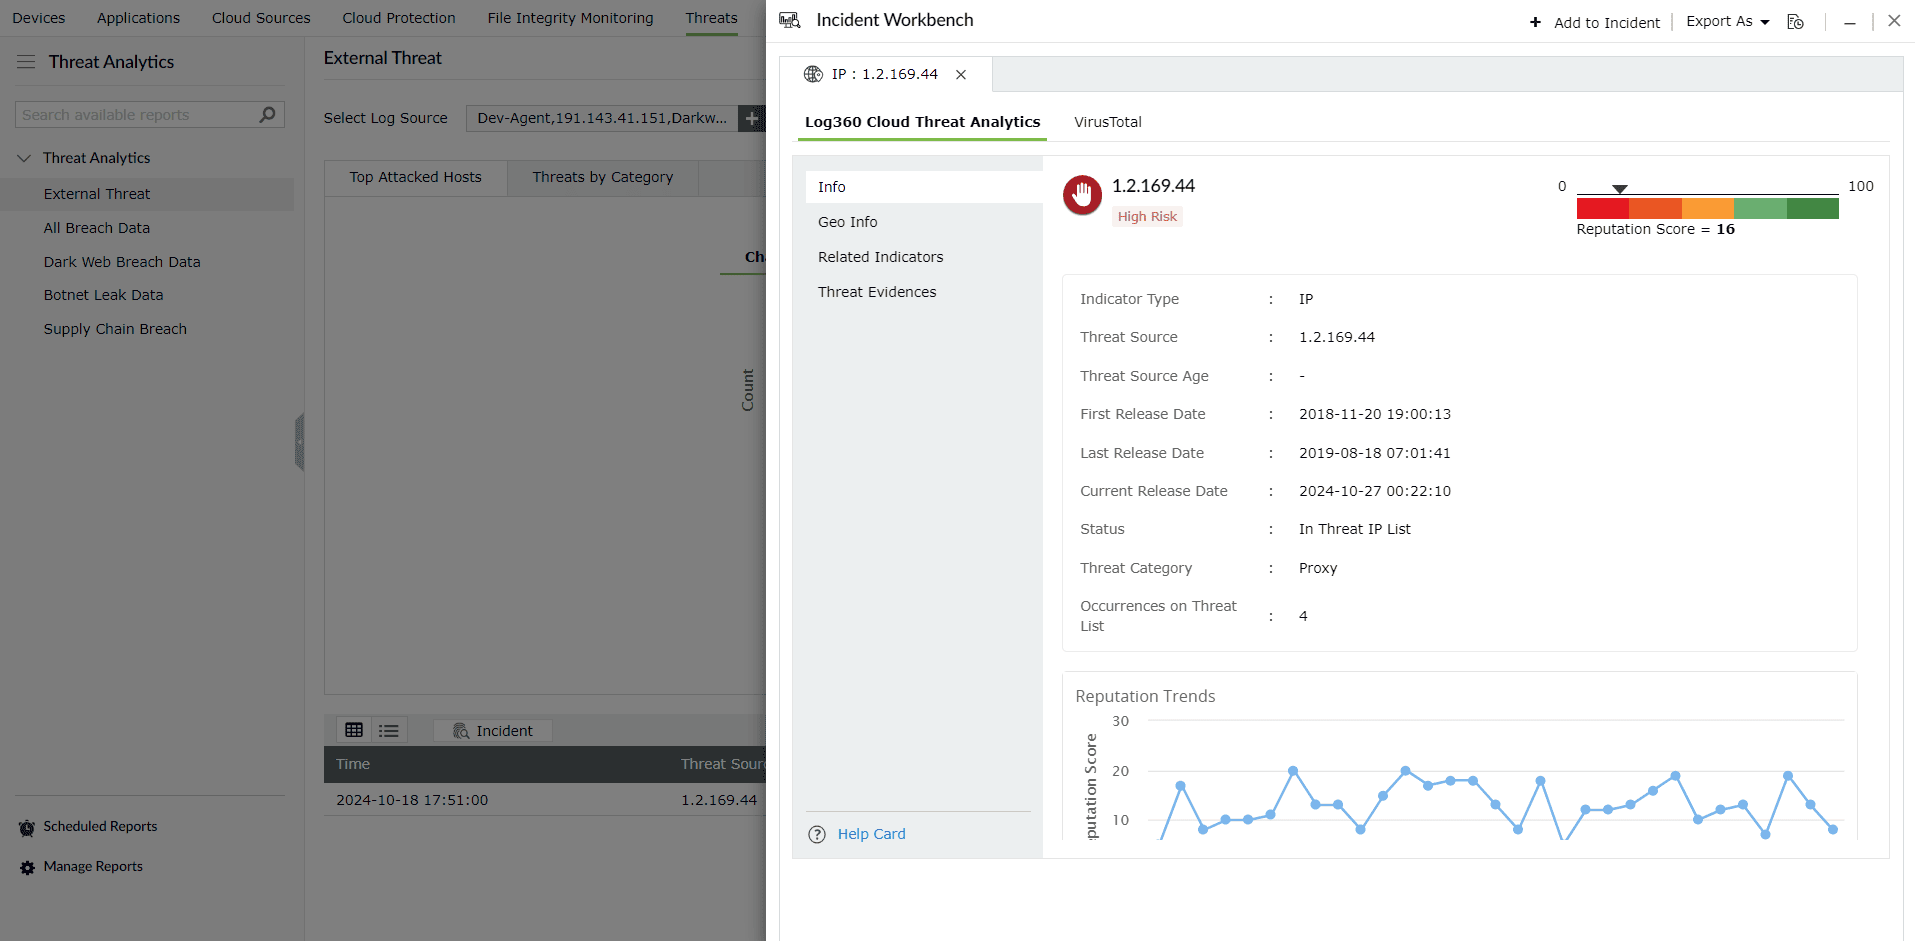Open the report settings icon beside Export As
This screenshot has height=941, width=1915.
coord(1796,22)
